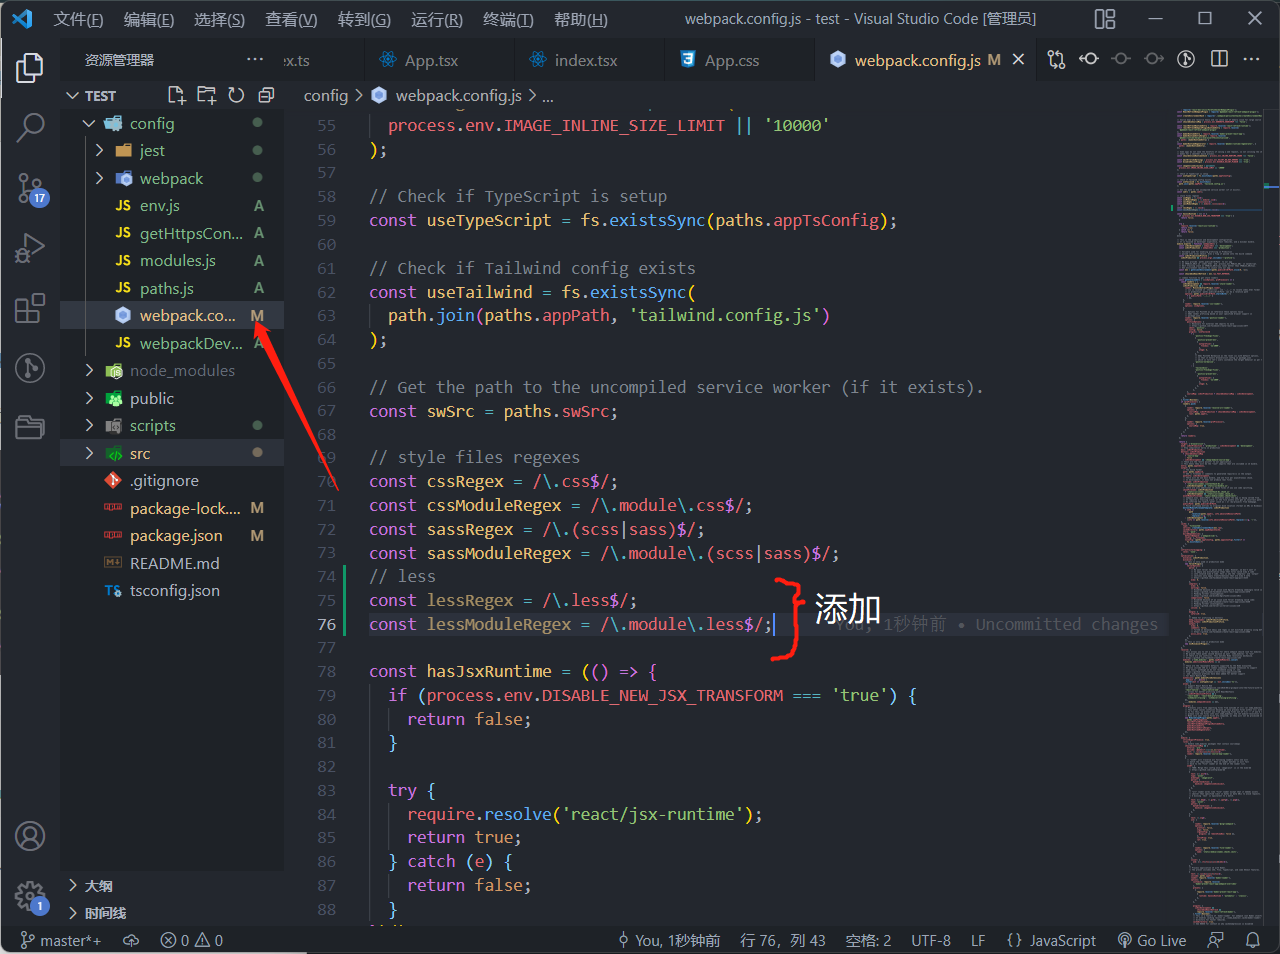Expand the 大纲 outline section
This screenshot has height=954, width=1280.
(172, 886)
